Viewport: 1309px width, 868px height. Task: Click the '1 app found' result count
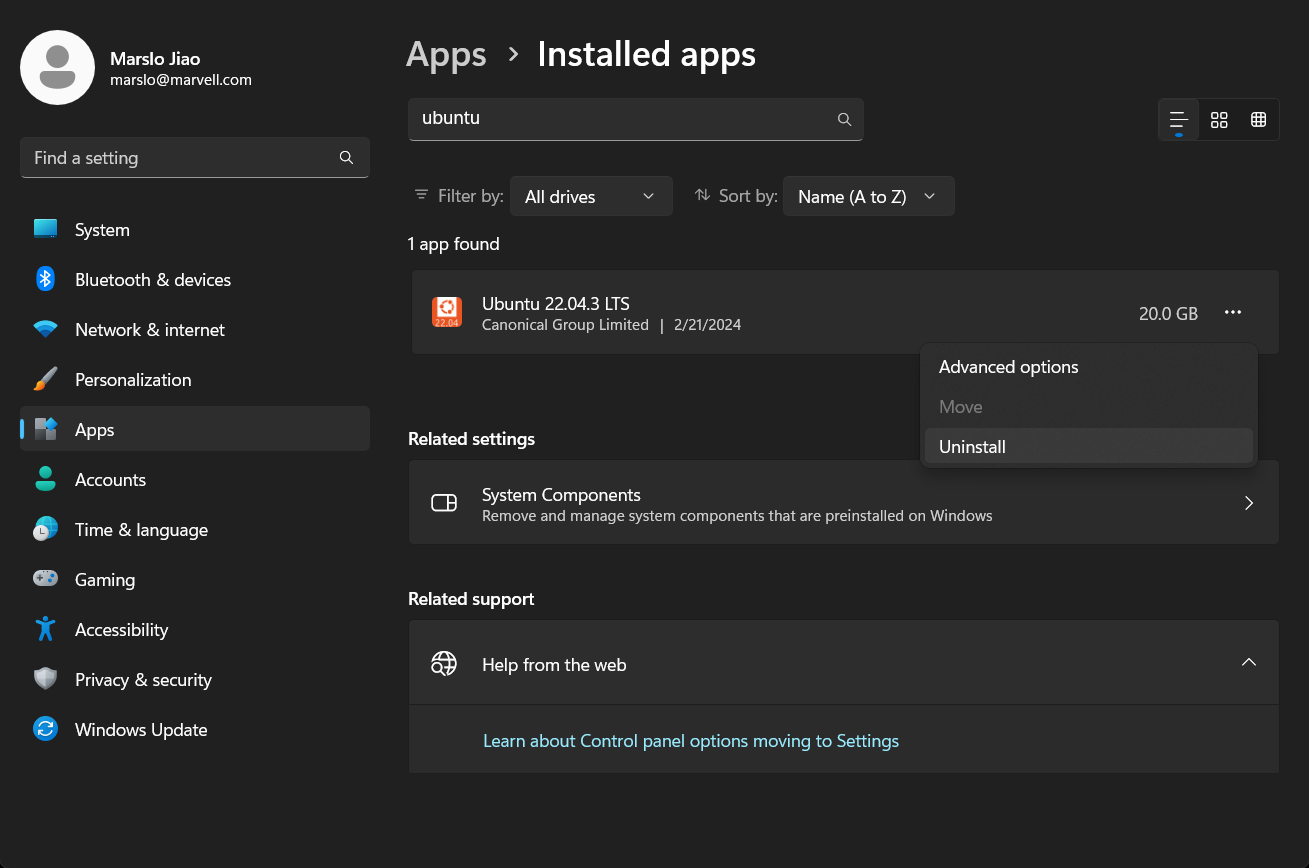[x=454, y=244]
